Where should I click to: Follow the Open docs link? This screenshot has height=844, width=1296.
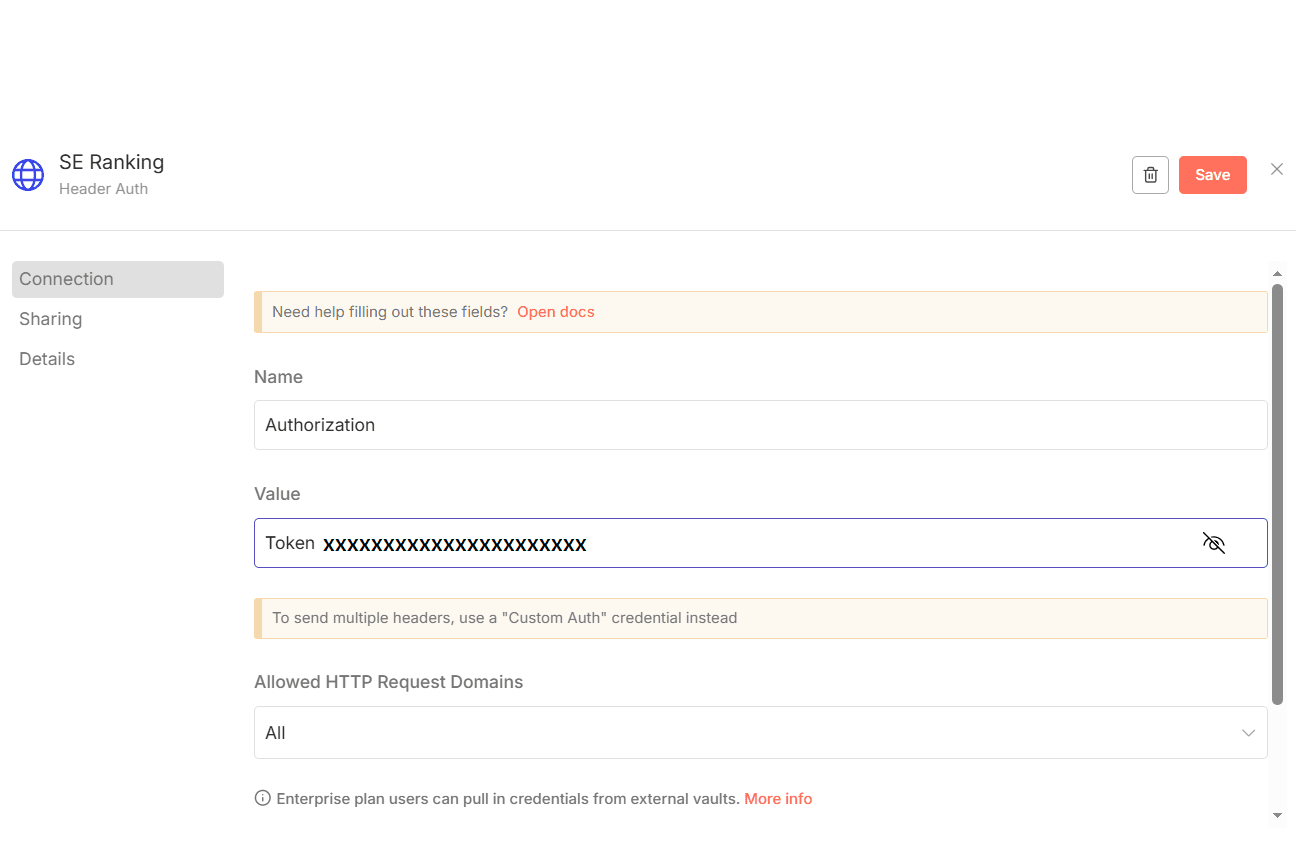click(x=556, y=312)
